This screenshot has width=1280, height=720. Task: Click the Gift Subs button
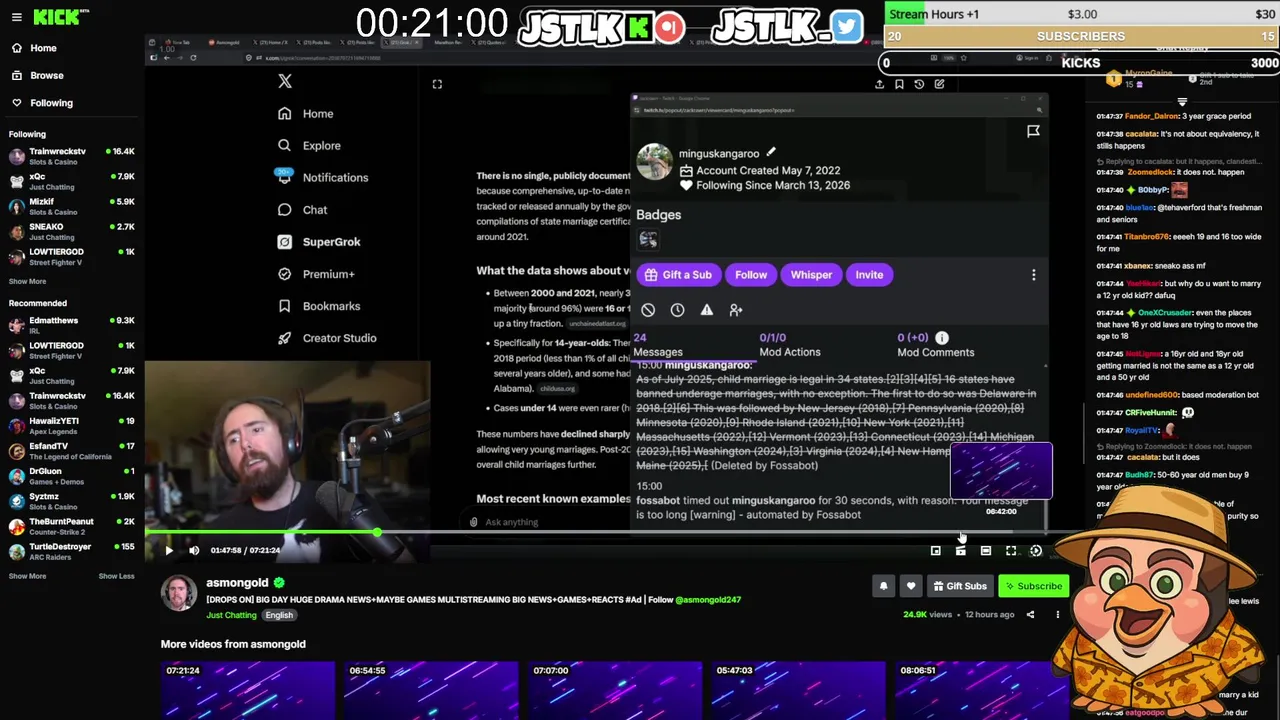[x=960, y=586]
